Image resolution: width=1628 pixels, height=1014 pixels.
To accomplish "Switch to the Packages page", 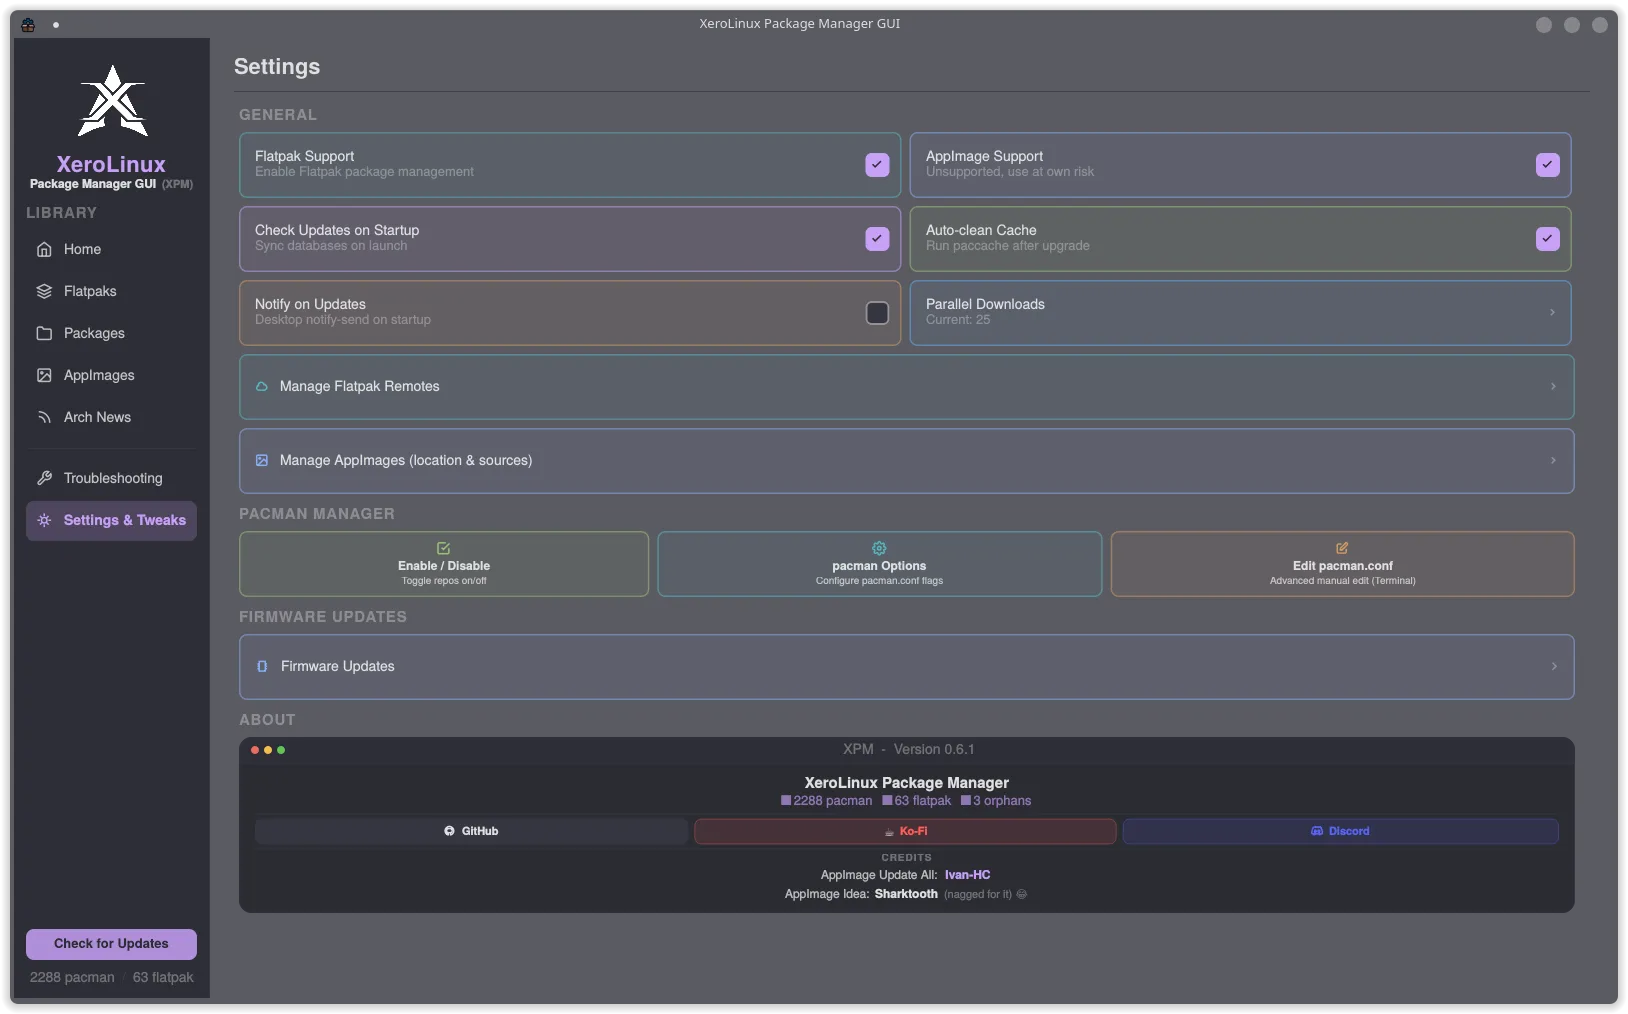I will point(111,333).
